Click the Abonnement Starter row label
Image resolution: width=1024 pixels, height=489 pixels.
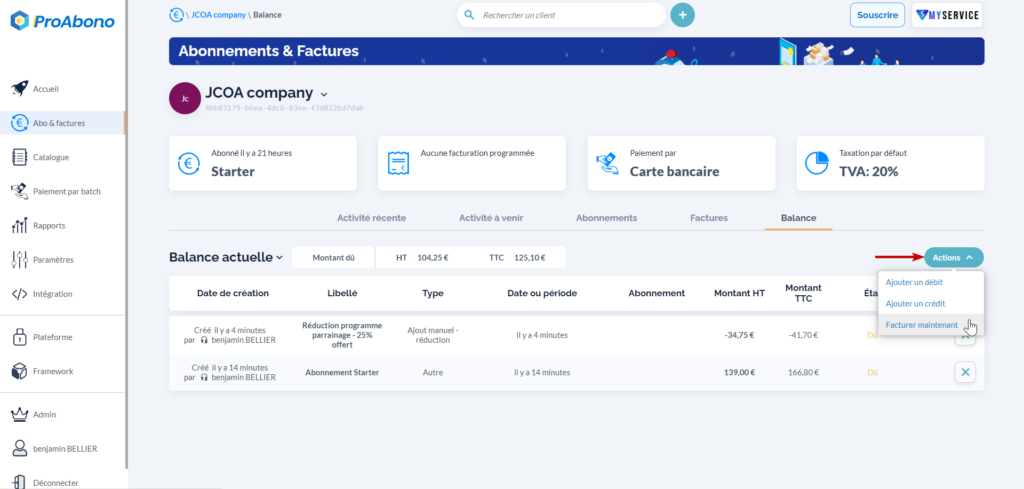(x=342, y=373)
